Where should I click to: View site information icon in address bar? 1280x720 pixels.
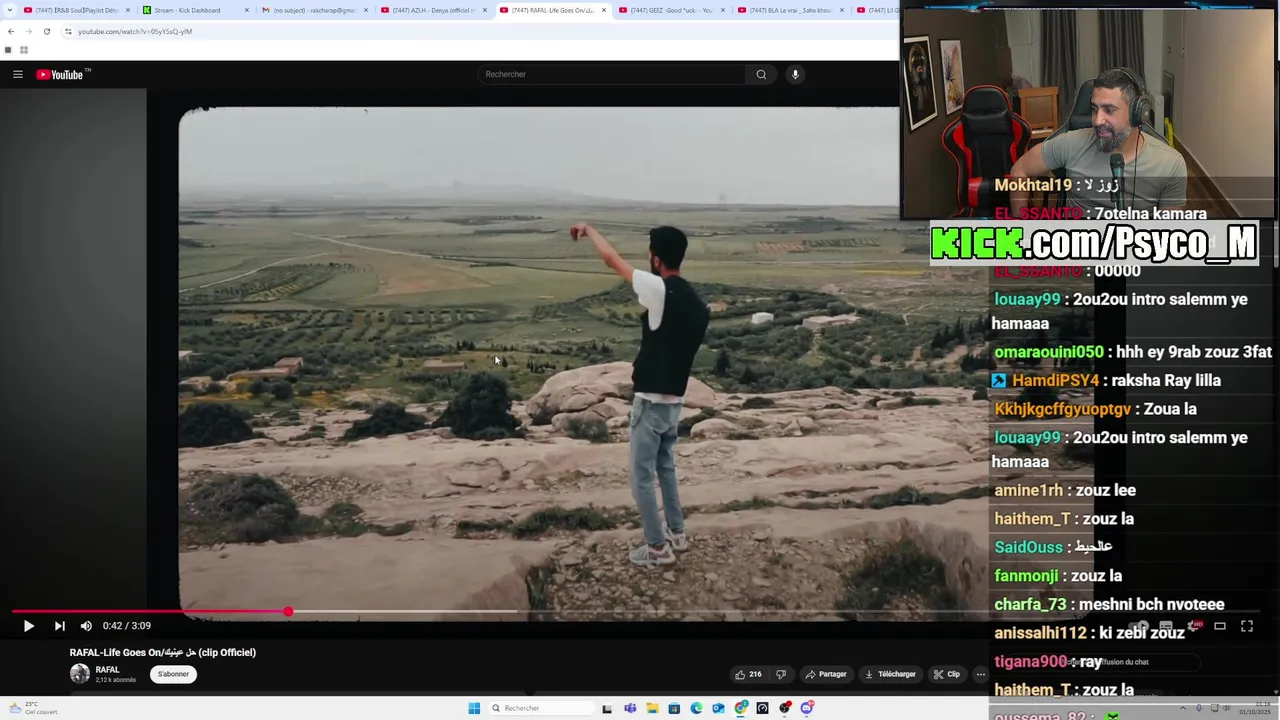click(68, 31)
